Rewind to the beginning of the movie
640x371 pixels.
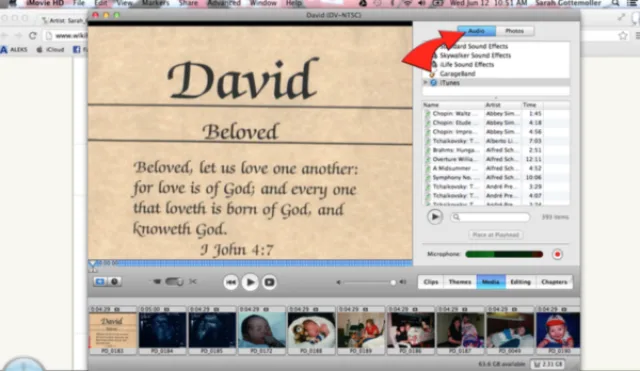[231, 282]
